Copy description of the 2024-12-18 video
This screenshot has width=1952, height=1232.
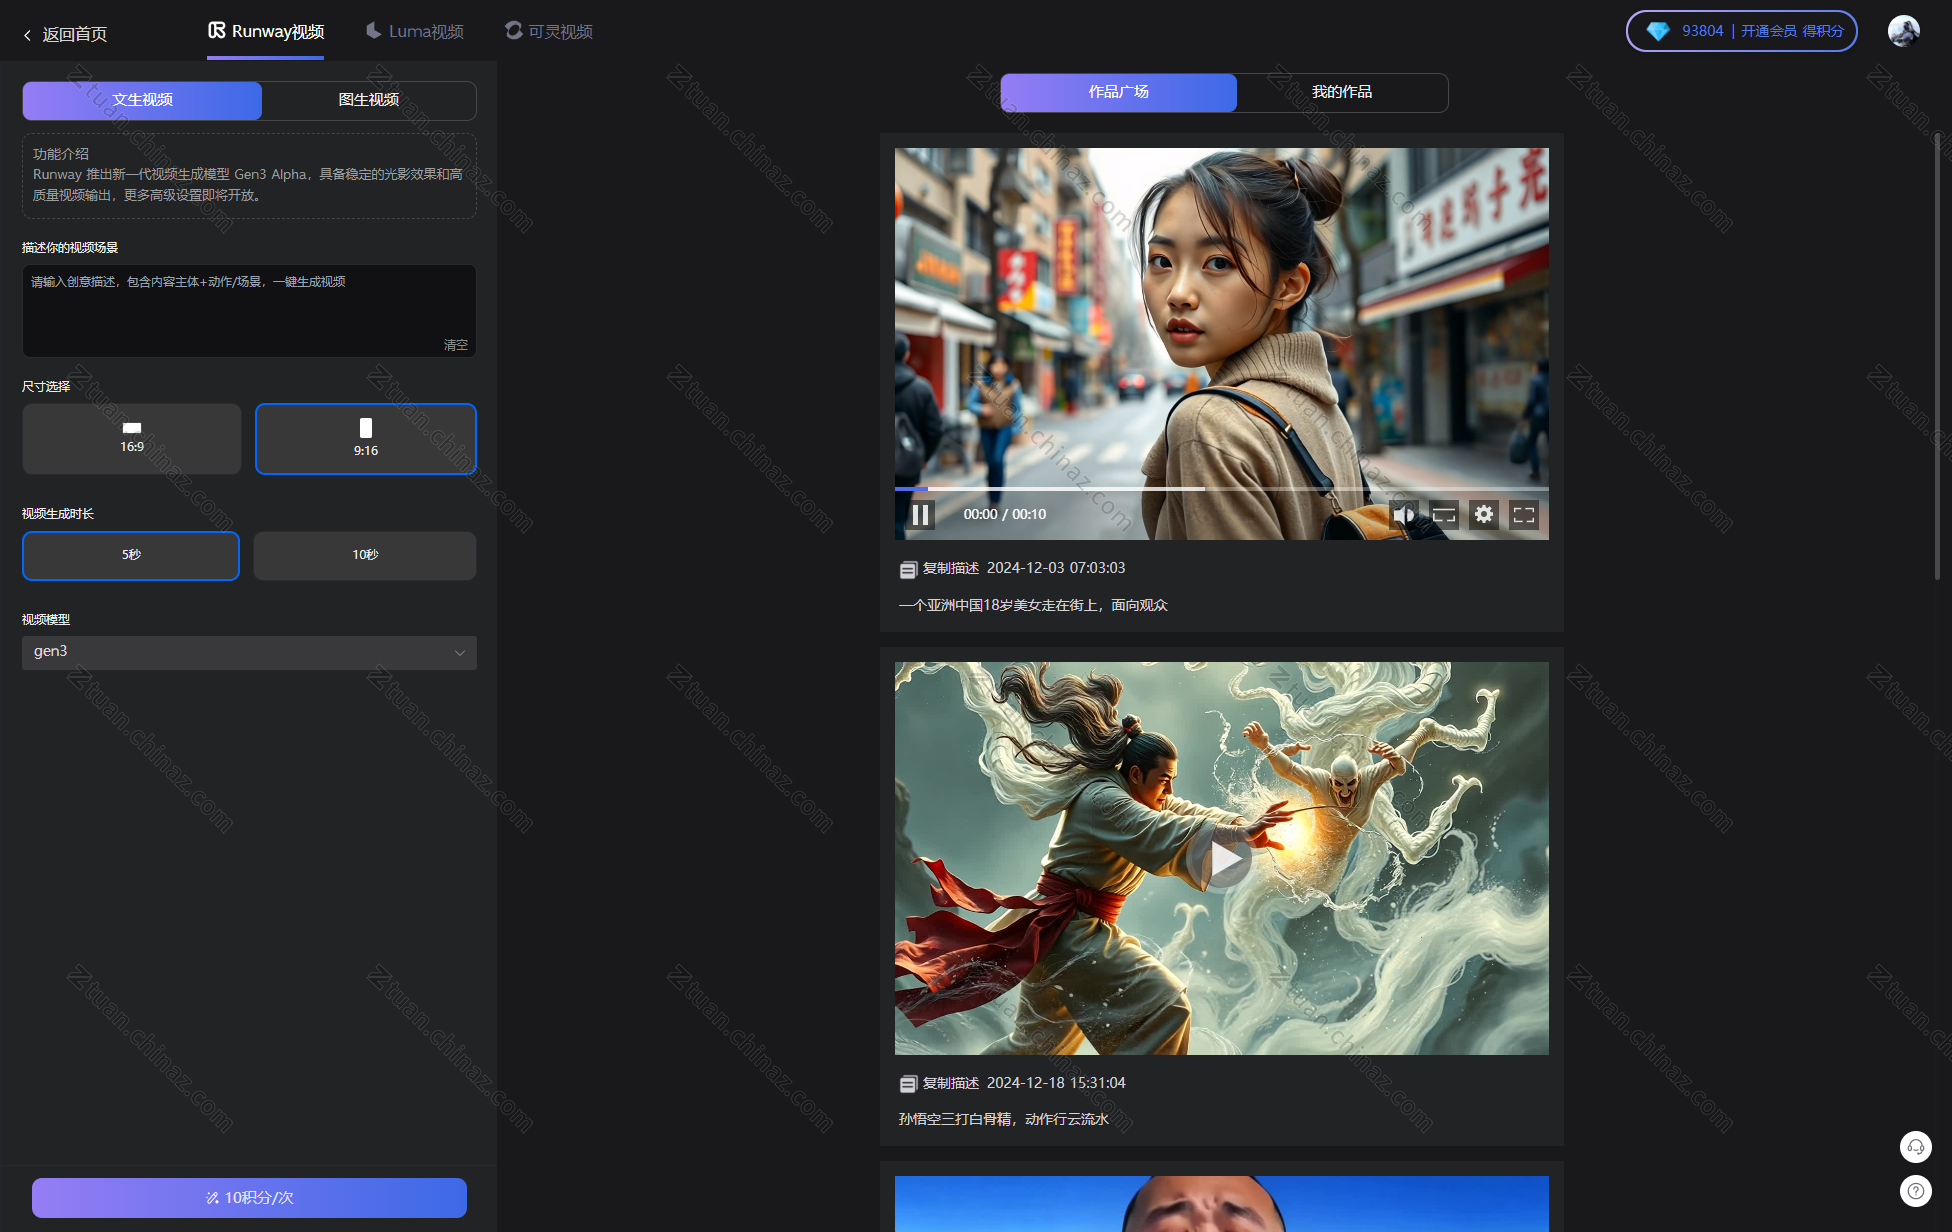(x=939, y=1084)
